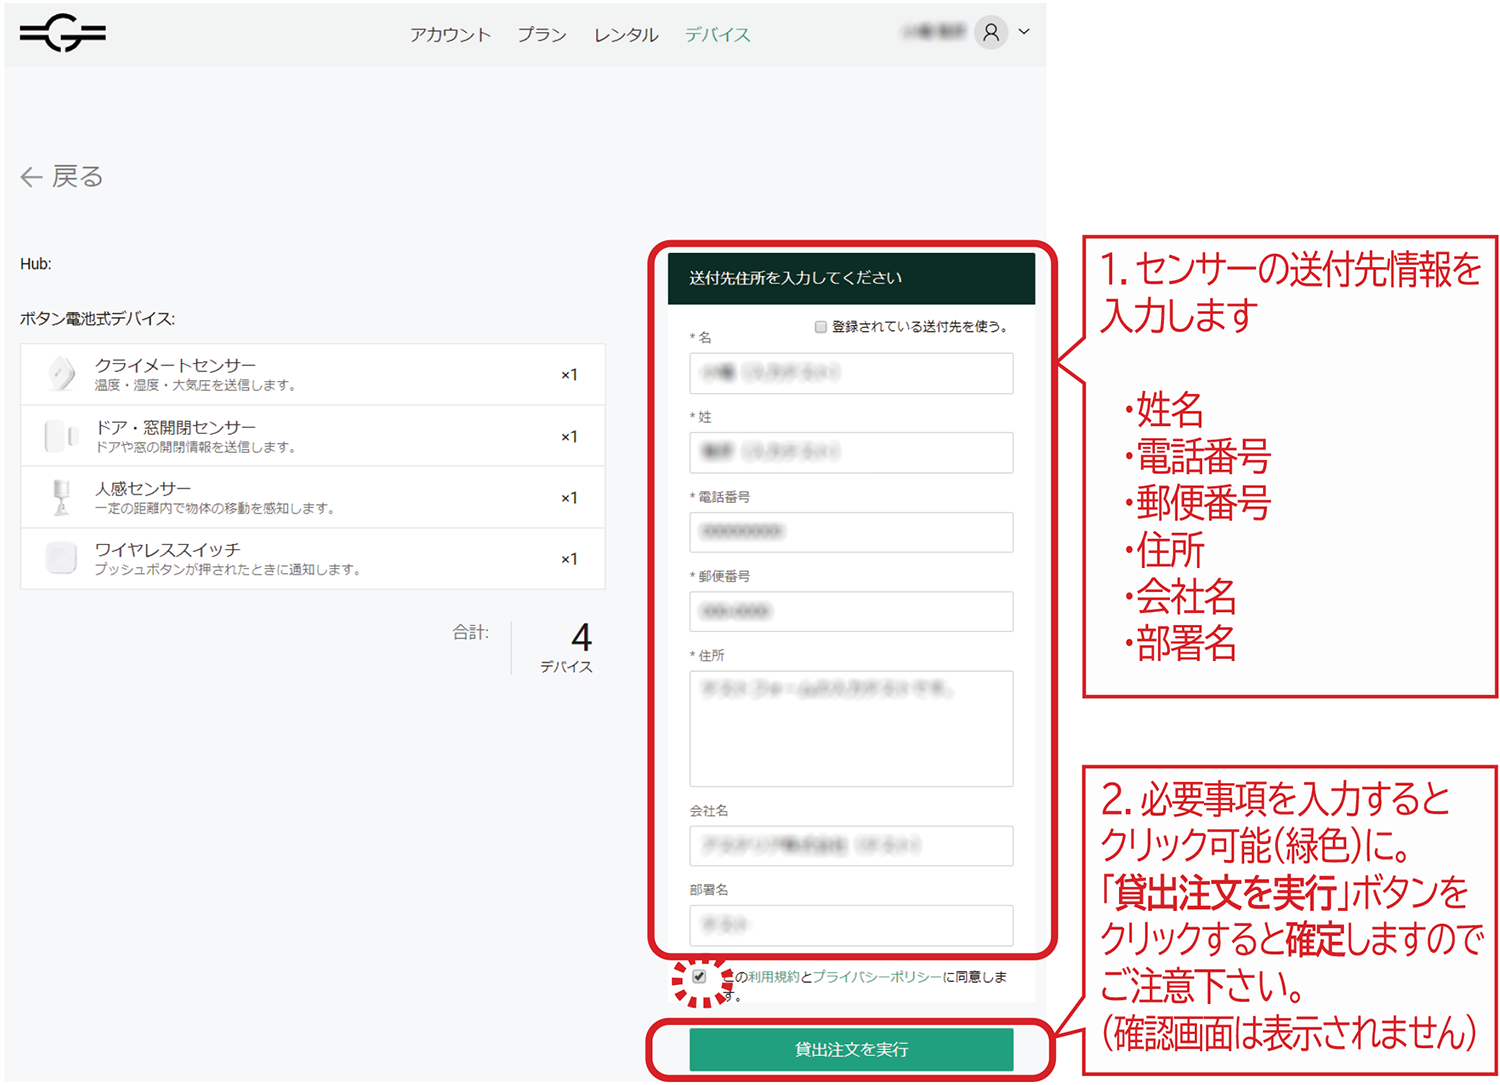Open the user profile avatar icon
This screenshot has width=1500, height=1085.
pos(990,33)
